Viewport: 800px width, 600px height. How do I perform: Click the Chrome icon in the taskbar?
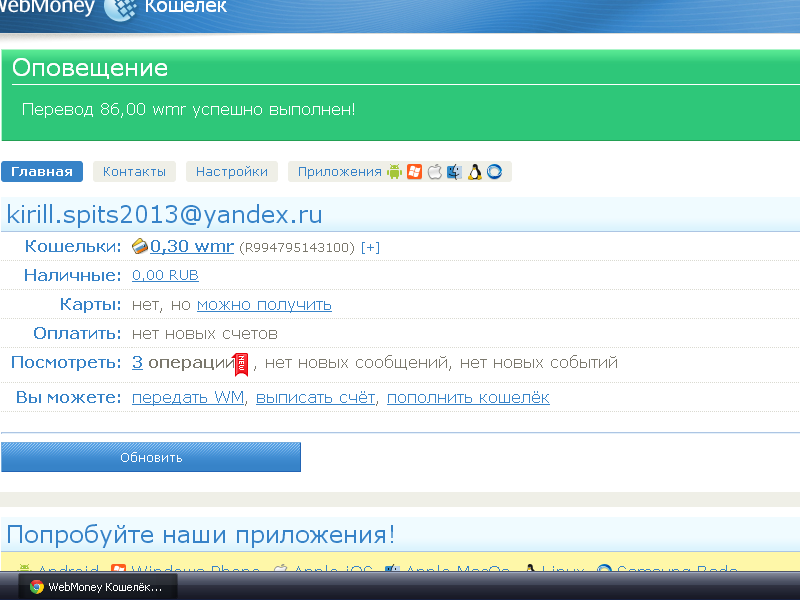[36, 587]
